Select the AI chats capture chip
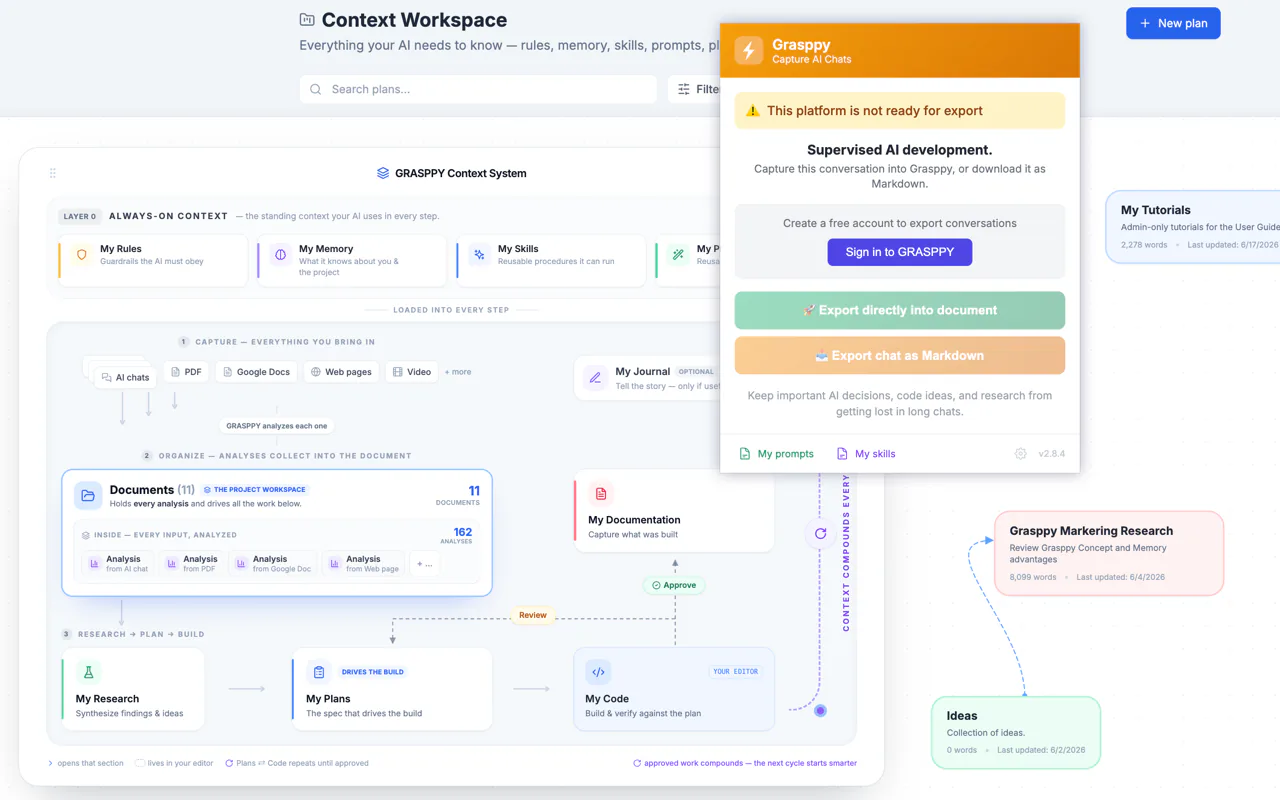This screenshot has height=800, width=1280. [126, 377]
